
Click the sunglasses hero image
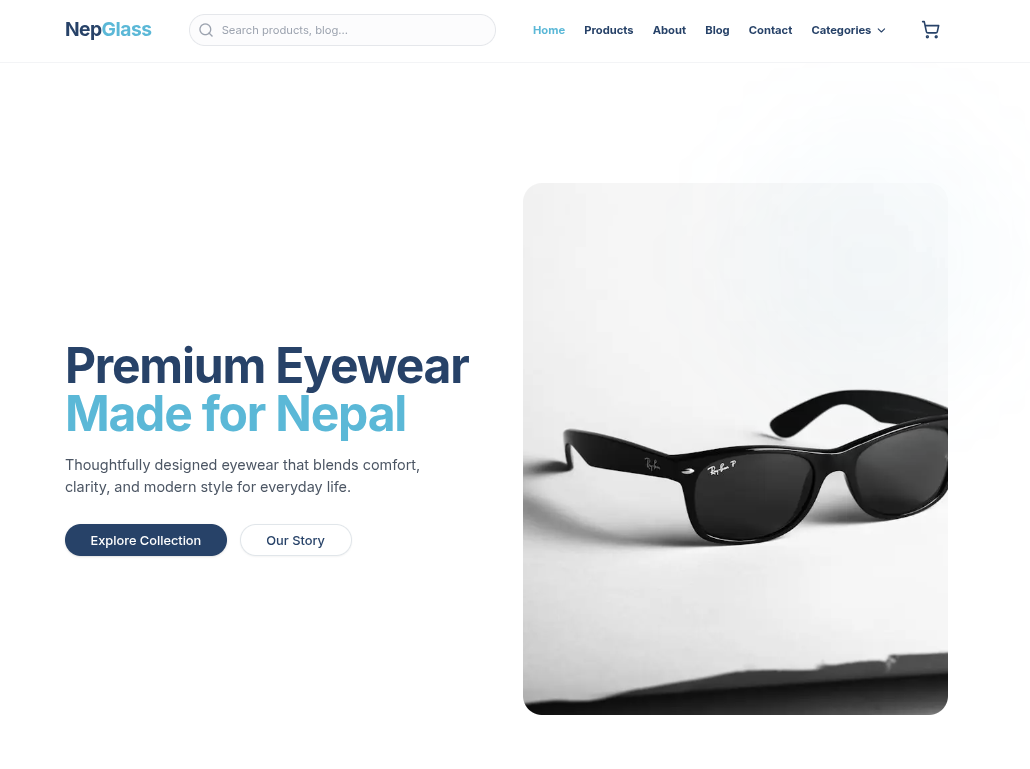[x=735, y=449]
